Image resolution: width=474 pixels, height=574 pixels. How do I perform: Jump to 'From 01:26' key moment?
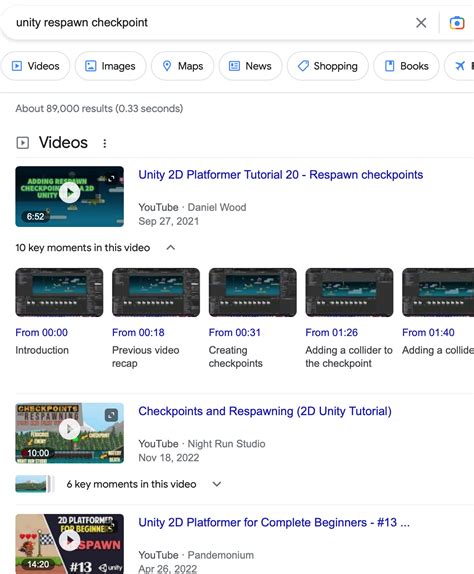coord(332,332)
